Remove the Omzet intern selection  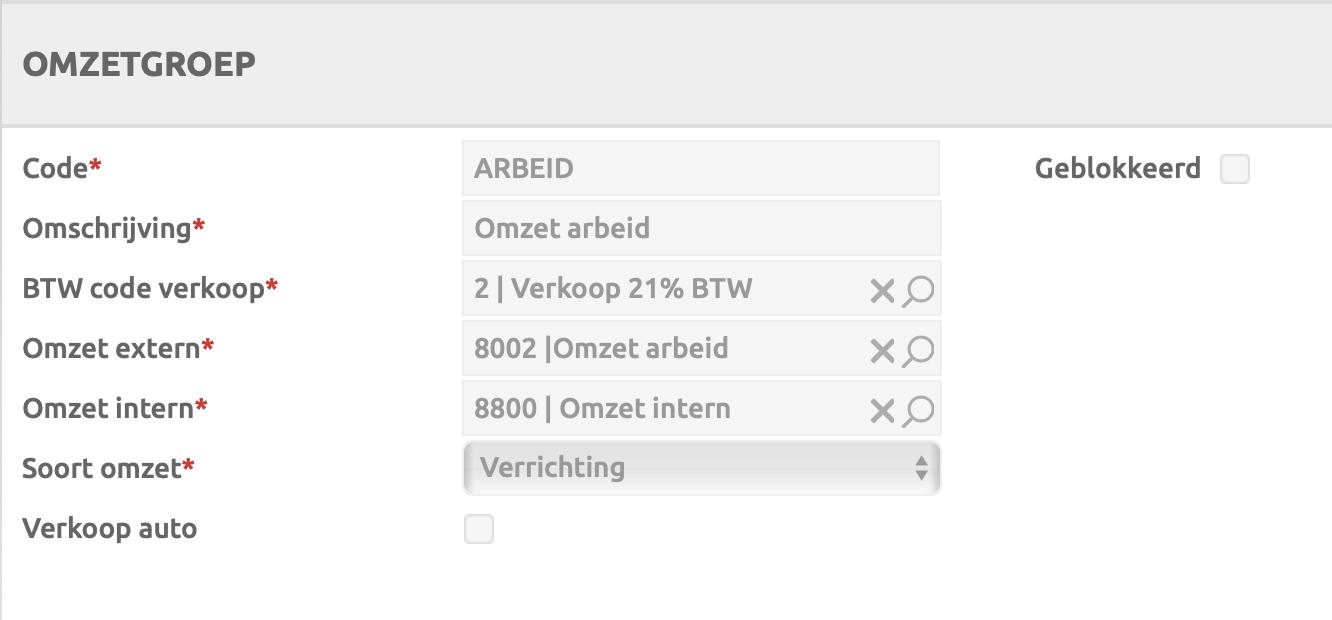pos(881,411)
